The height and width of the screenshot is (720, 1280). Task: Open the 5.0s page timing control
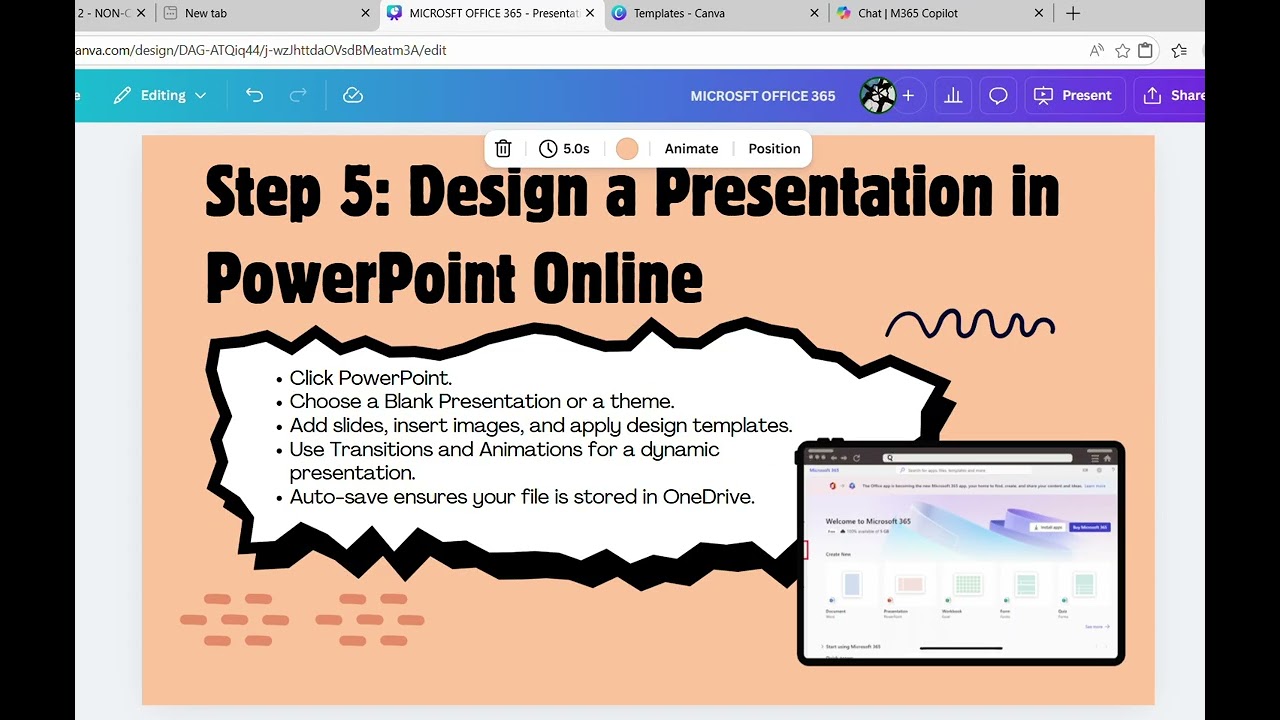(x=564, y=149)
